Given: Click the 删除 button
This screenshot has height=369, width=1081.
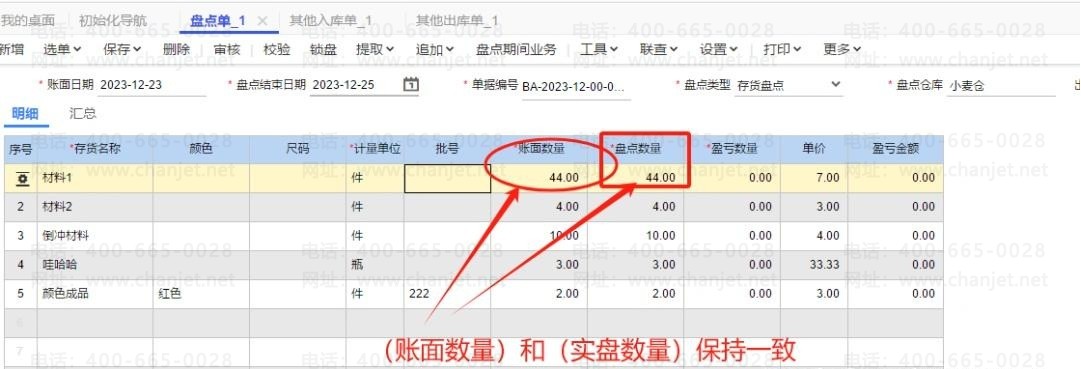Looking at the screenshot, I should coord(176,49).
